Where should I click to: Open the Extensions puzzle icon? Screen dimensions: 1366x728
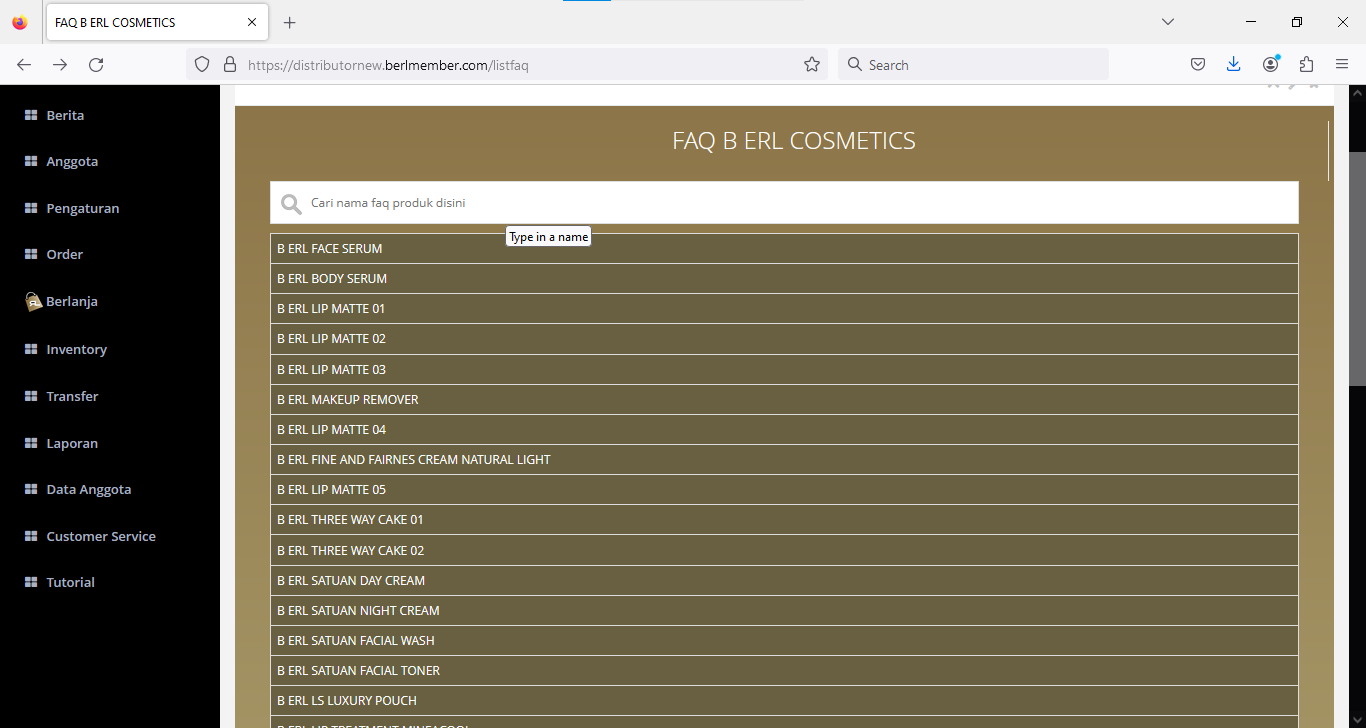(x=1306, y=65)
